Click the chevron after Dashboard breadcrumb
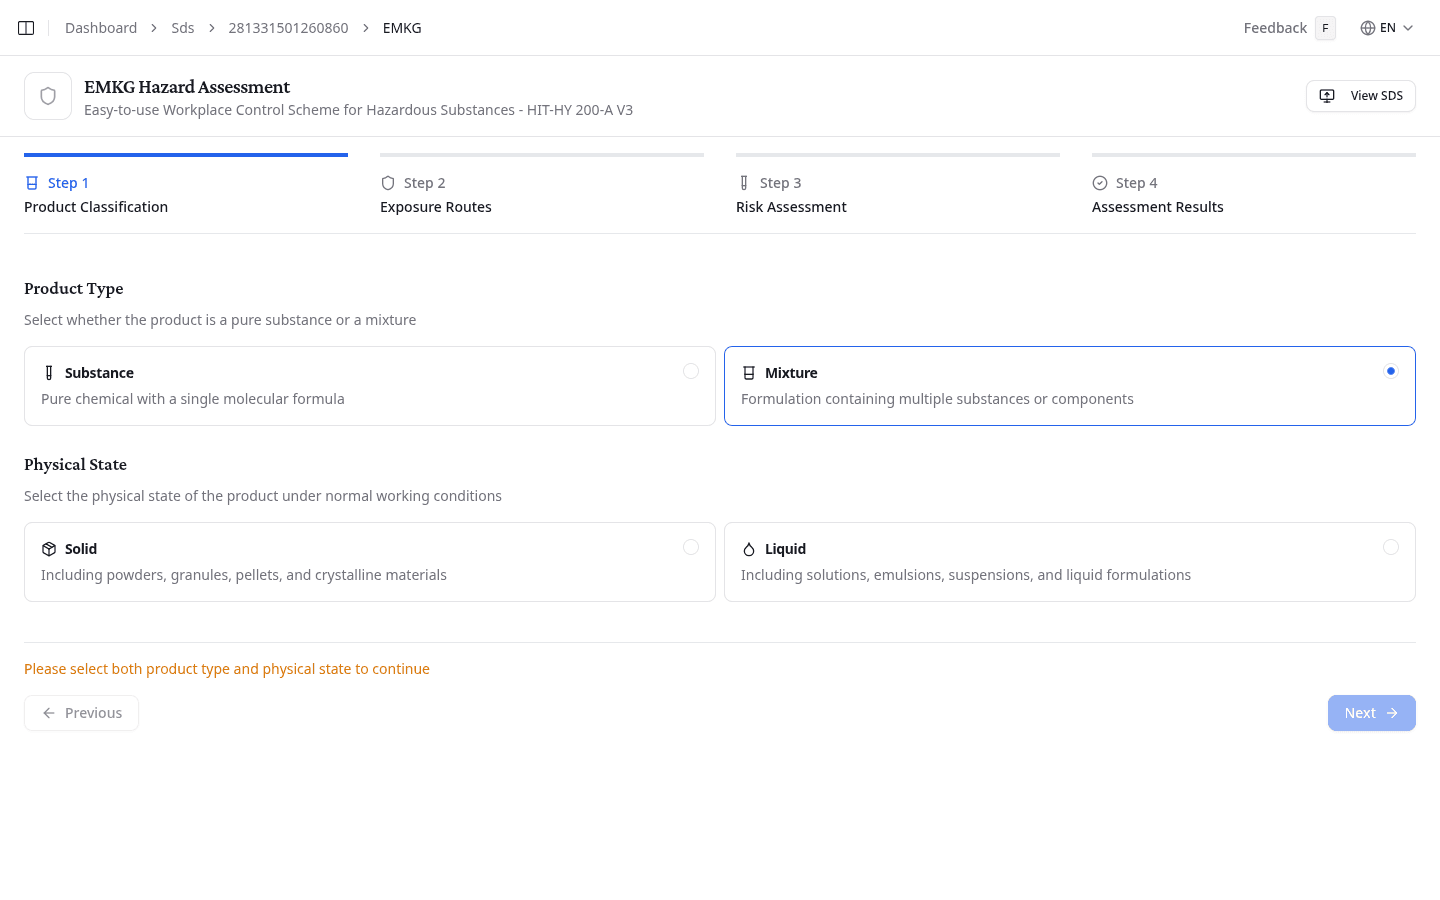The image size is (1440, 900). point(153,27)
